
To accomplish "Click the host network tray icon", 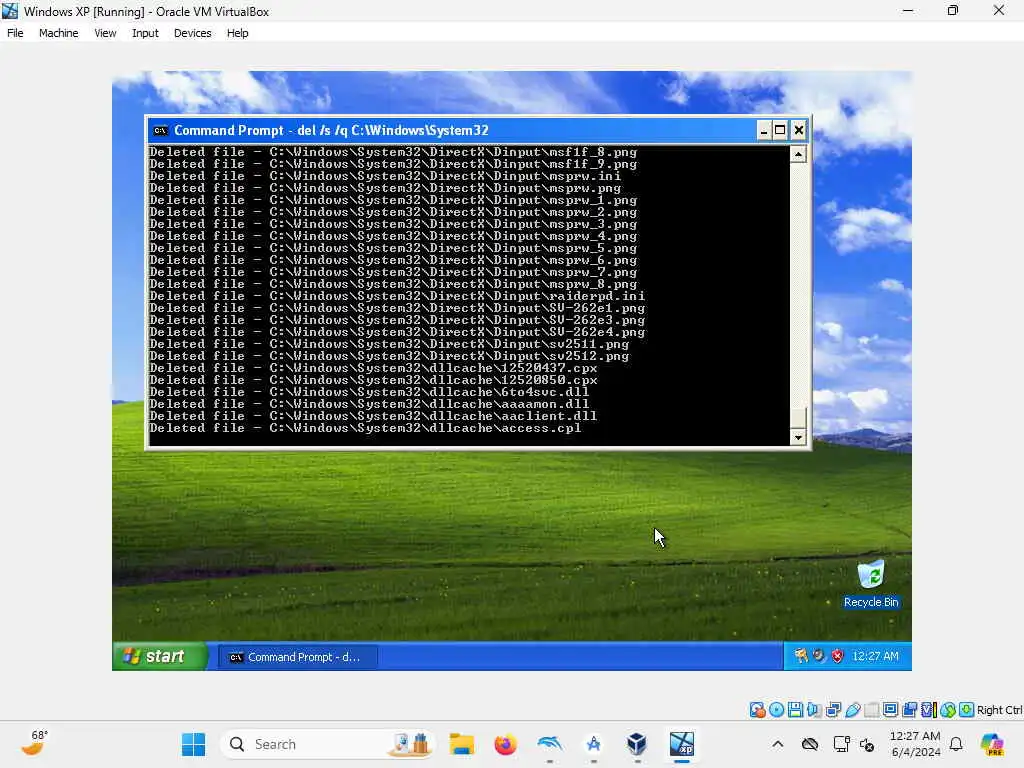I will [841, 744].
